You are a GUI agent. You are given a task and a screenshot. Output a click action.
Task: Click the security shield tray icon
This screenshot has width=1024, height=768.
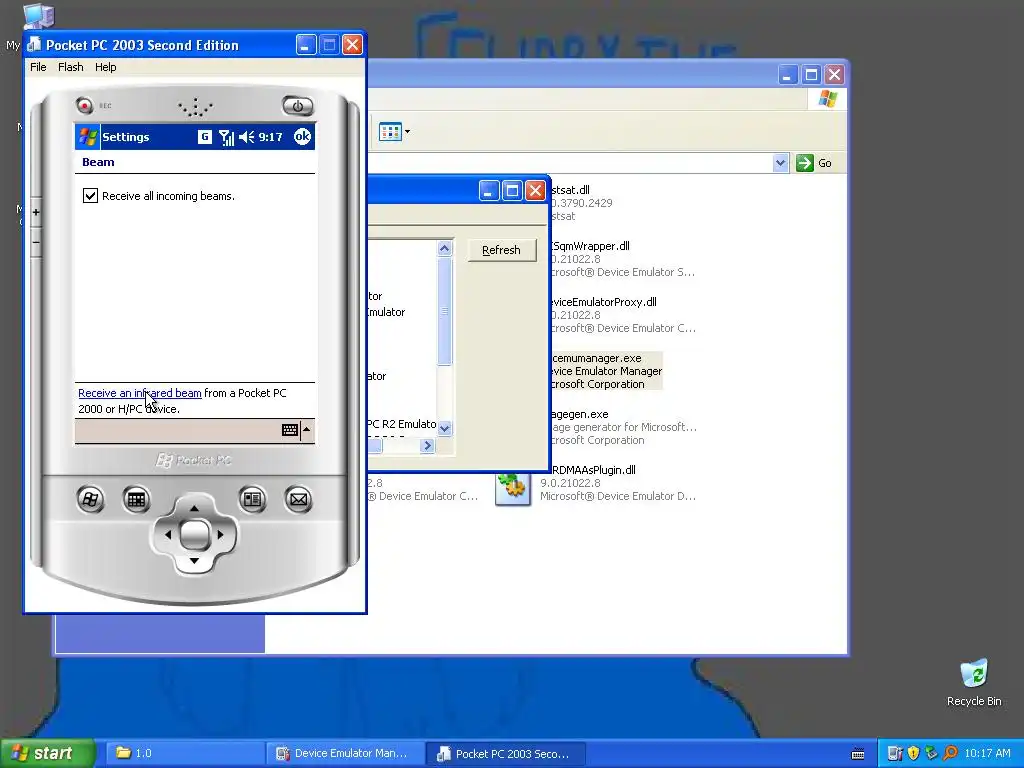pos(913,753)
